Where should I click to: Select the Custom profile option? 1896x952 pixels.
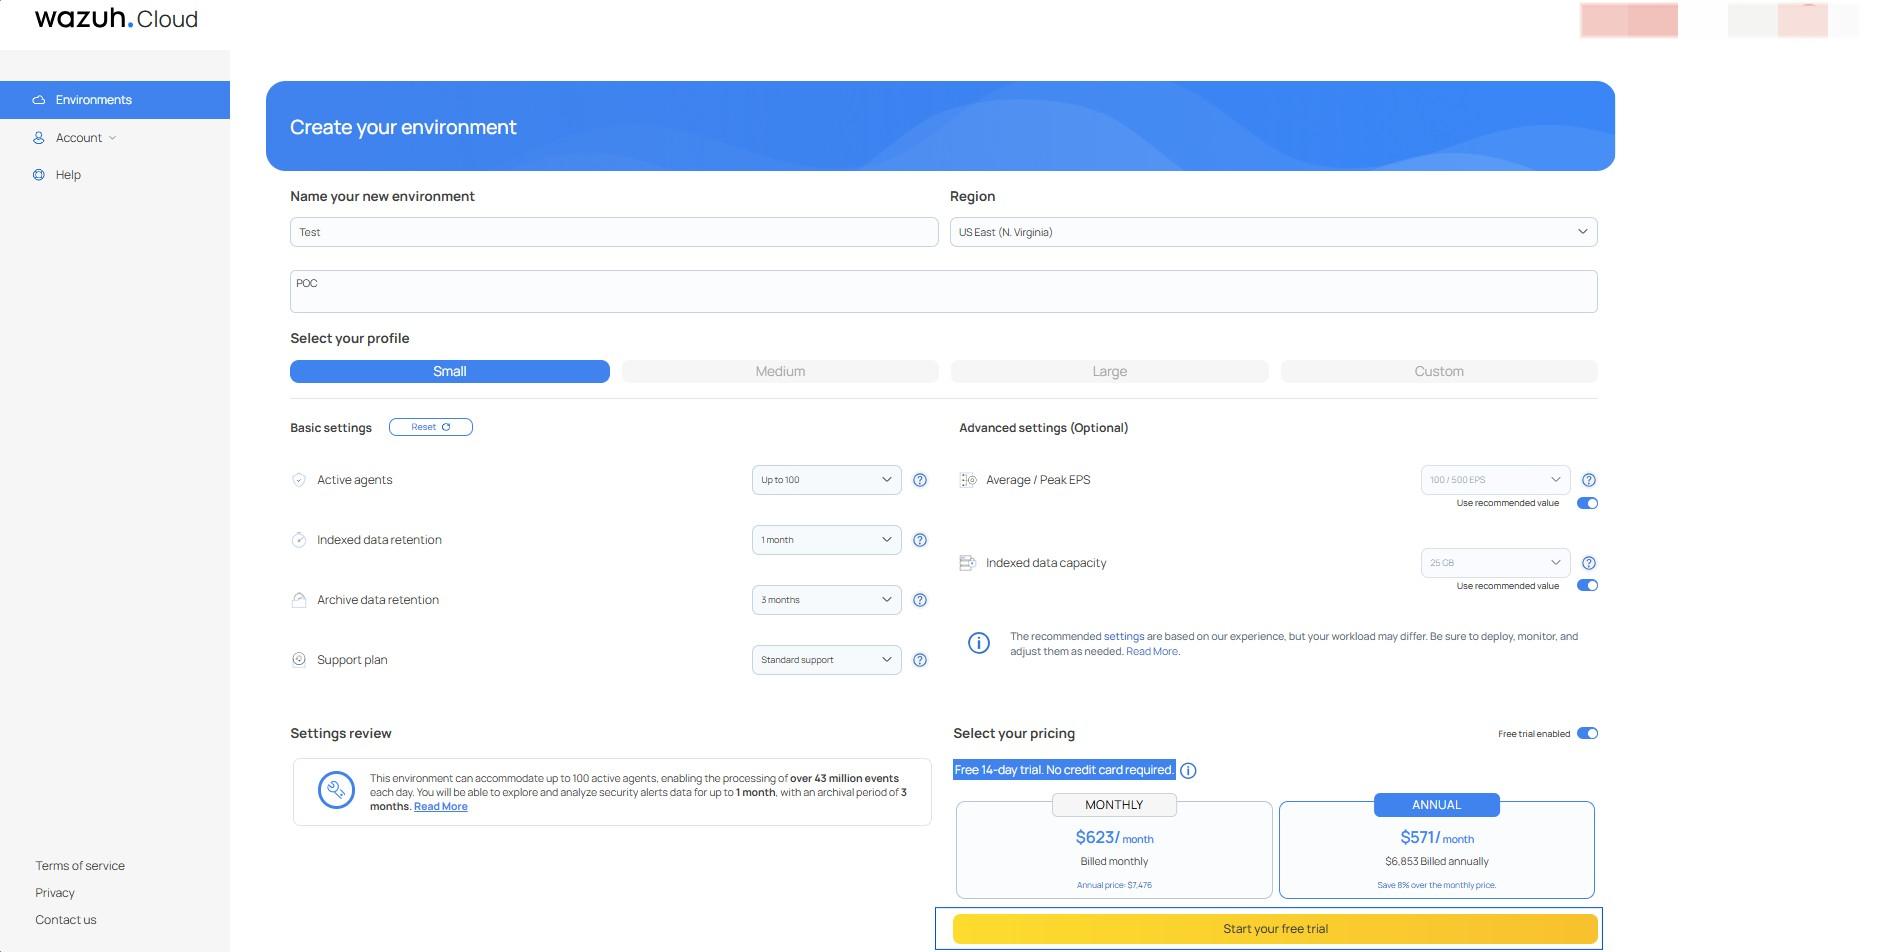[1438, 371]
